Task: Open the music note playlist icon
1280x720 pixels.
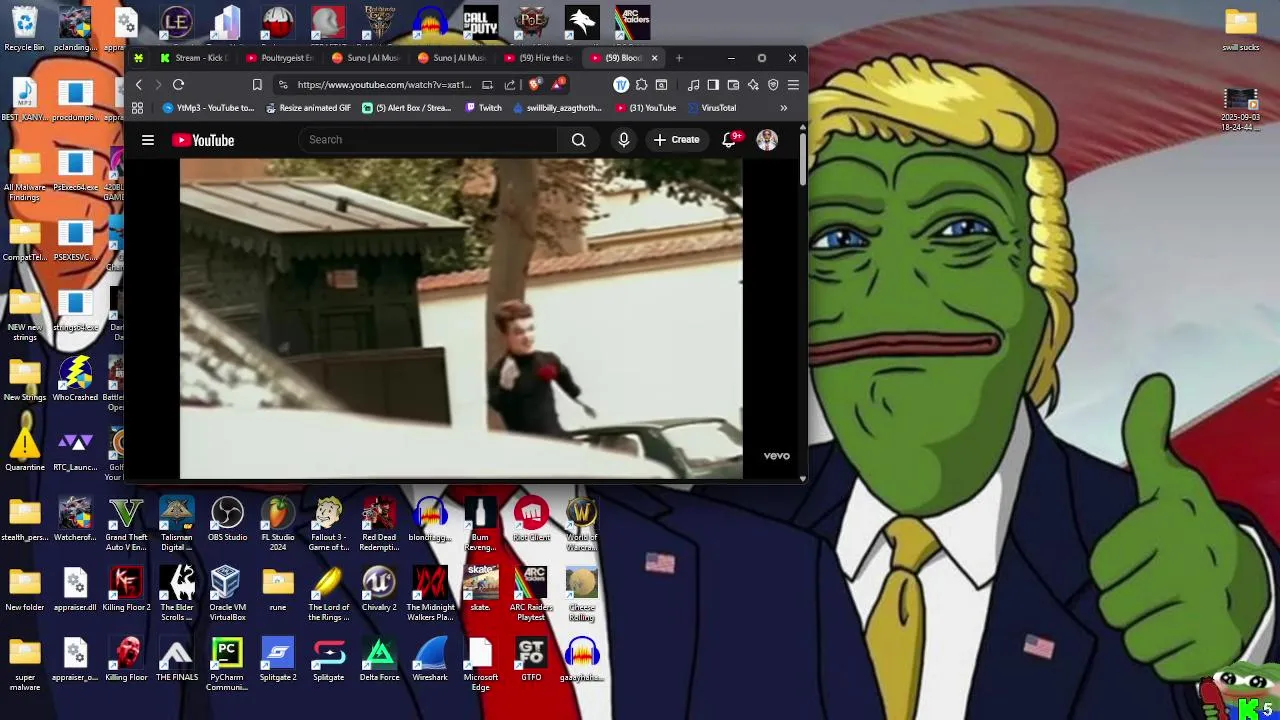Action: tap(693, 85)
